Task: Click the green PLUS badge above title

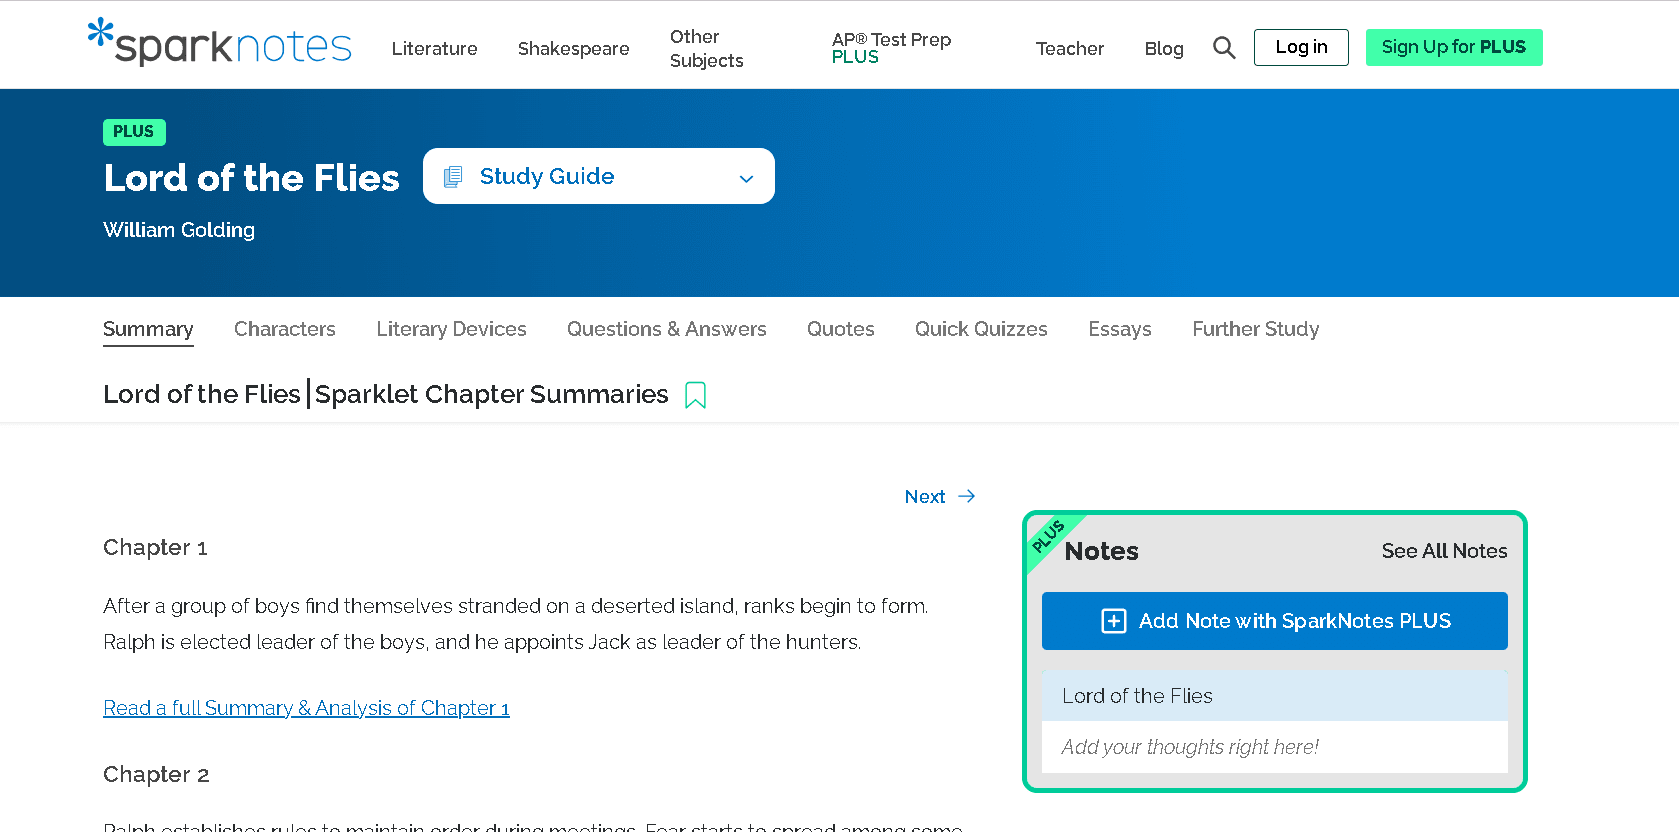Action: pos(134,132)
